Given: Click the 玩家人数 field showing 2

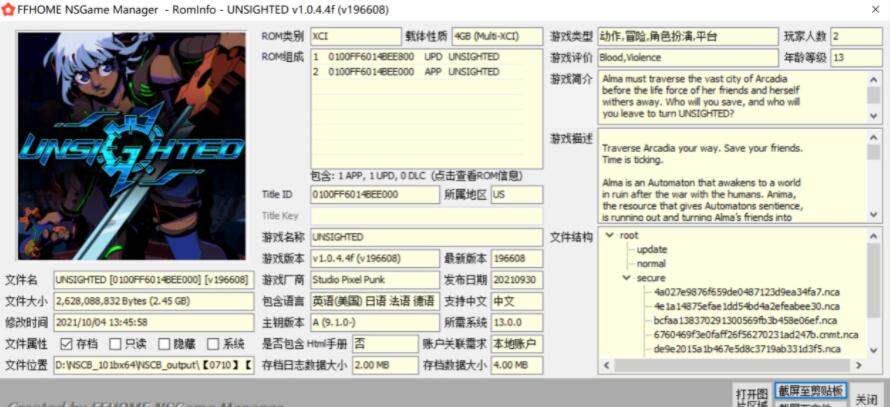Looking at the screenshot, I should [857, 36].
